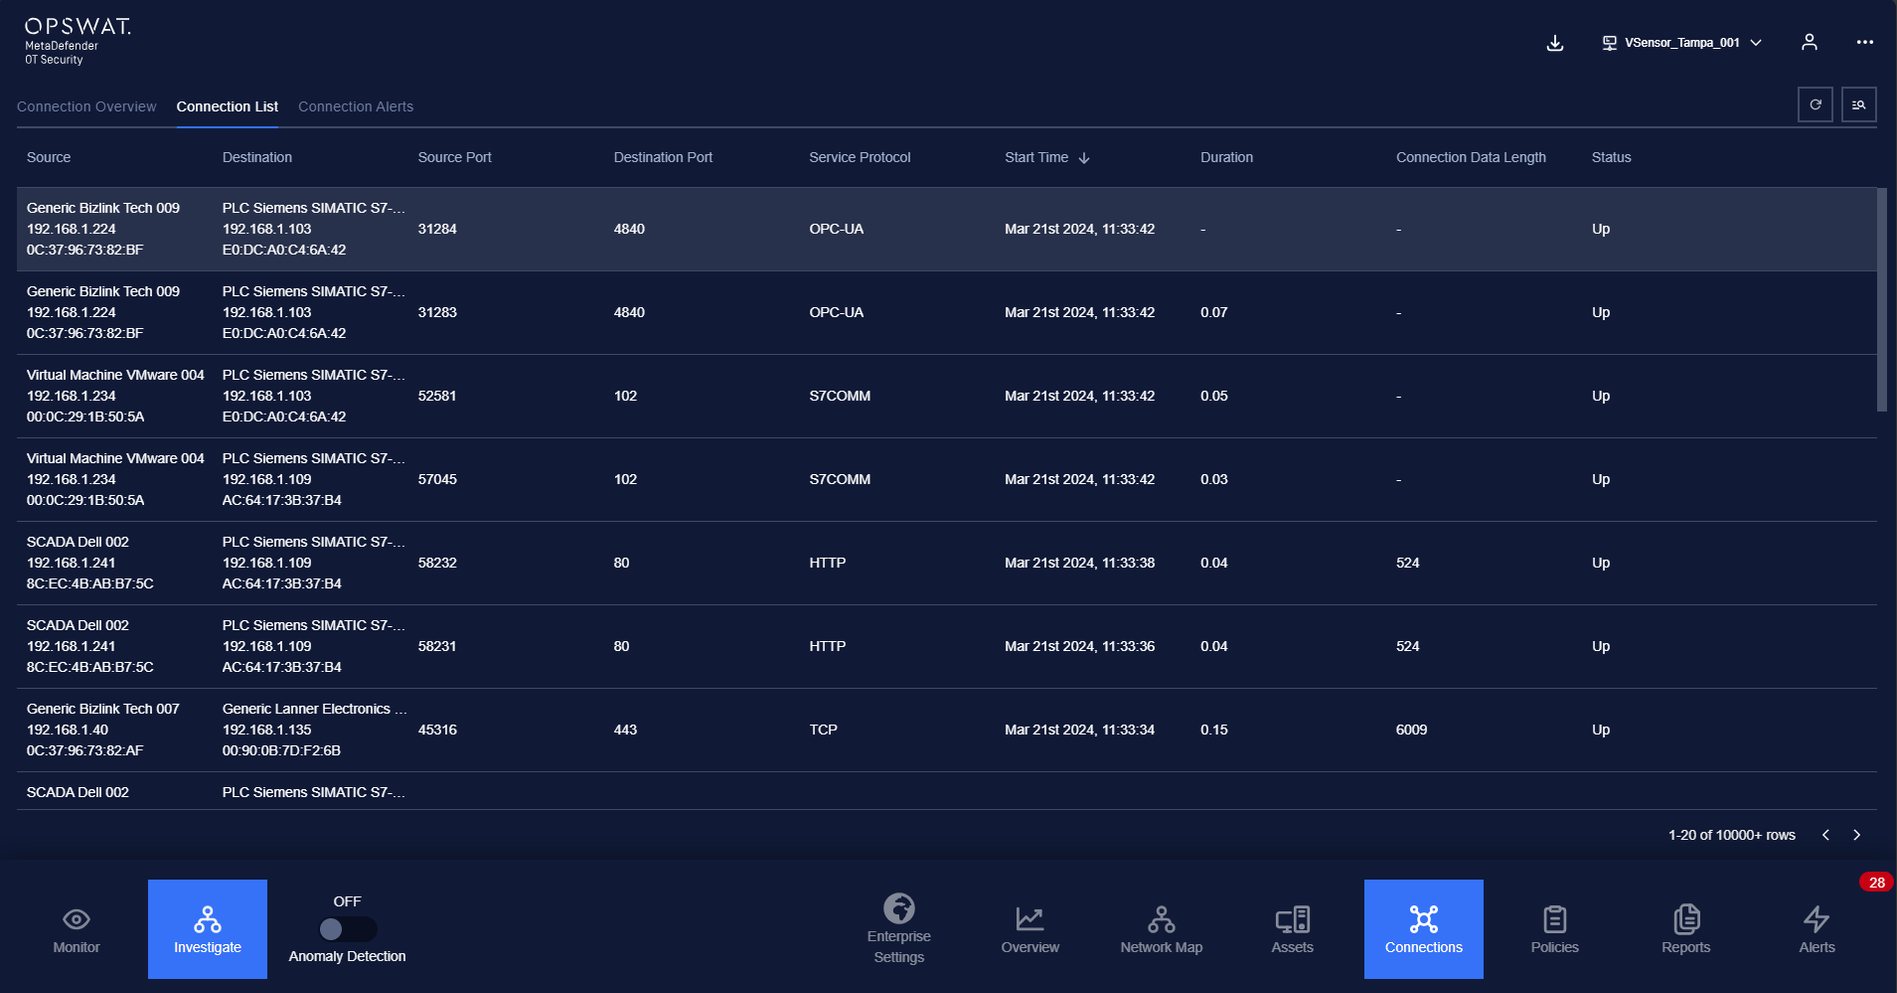Click duration value 0.07
Screen dimensions: 1897x993
[1214, 313]
